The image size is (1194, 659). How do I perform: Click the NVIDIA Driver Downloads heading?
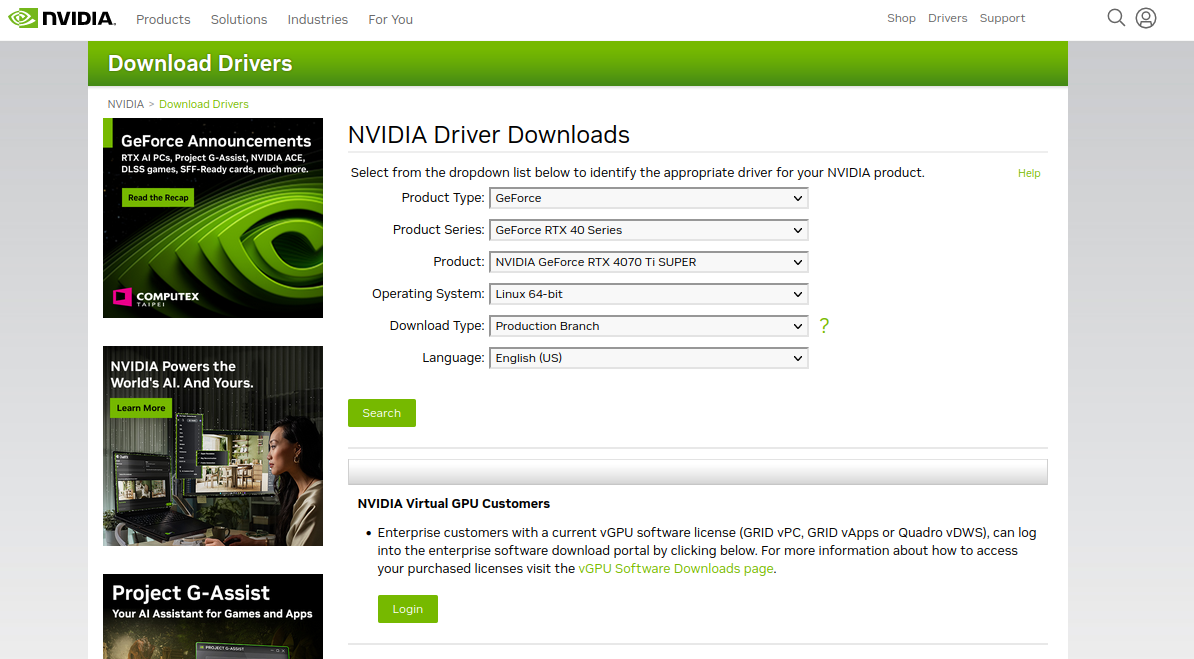489,135
